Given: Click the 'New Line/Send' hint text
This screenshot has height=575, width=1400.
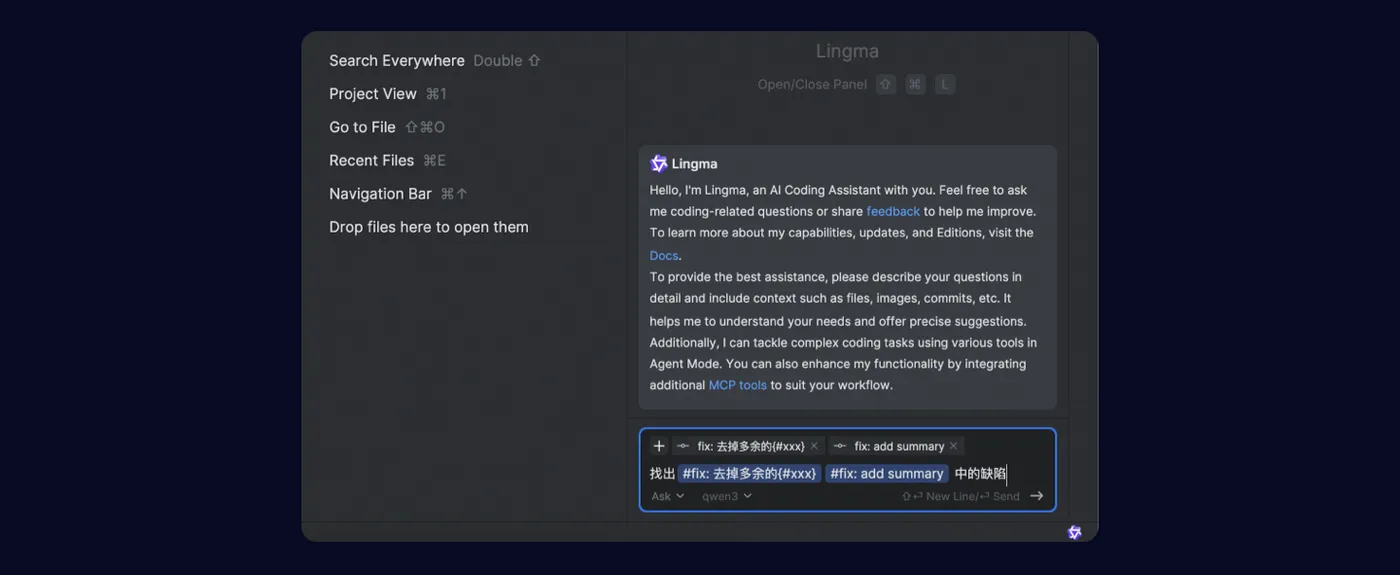Looking at the screenshot, I should point(961,496).
